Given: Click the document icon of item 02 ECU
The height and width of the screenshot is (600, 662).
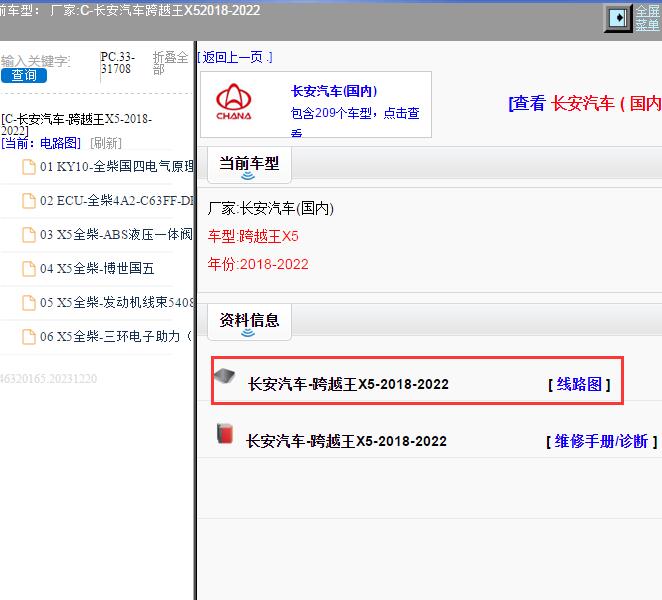Looking at the screenshot, I should [29, 201].
